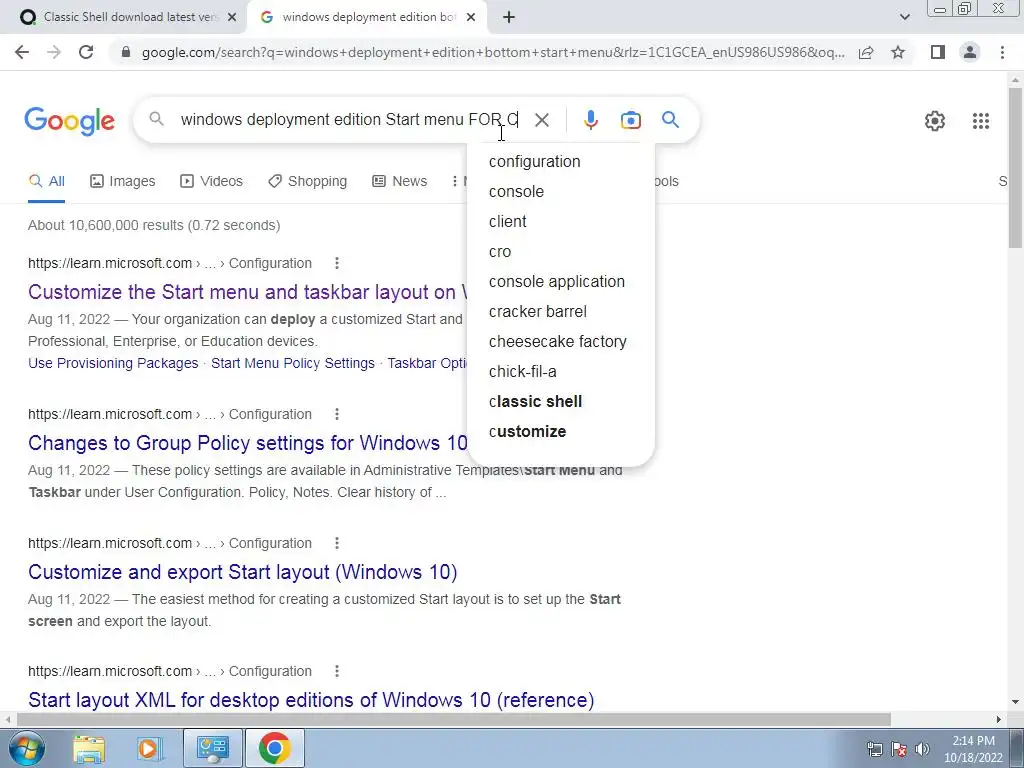This screenshot has height=768, width=1024.
Task: Click the blue magnifier search button
Action: click(670, 120)
